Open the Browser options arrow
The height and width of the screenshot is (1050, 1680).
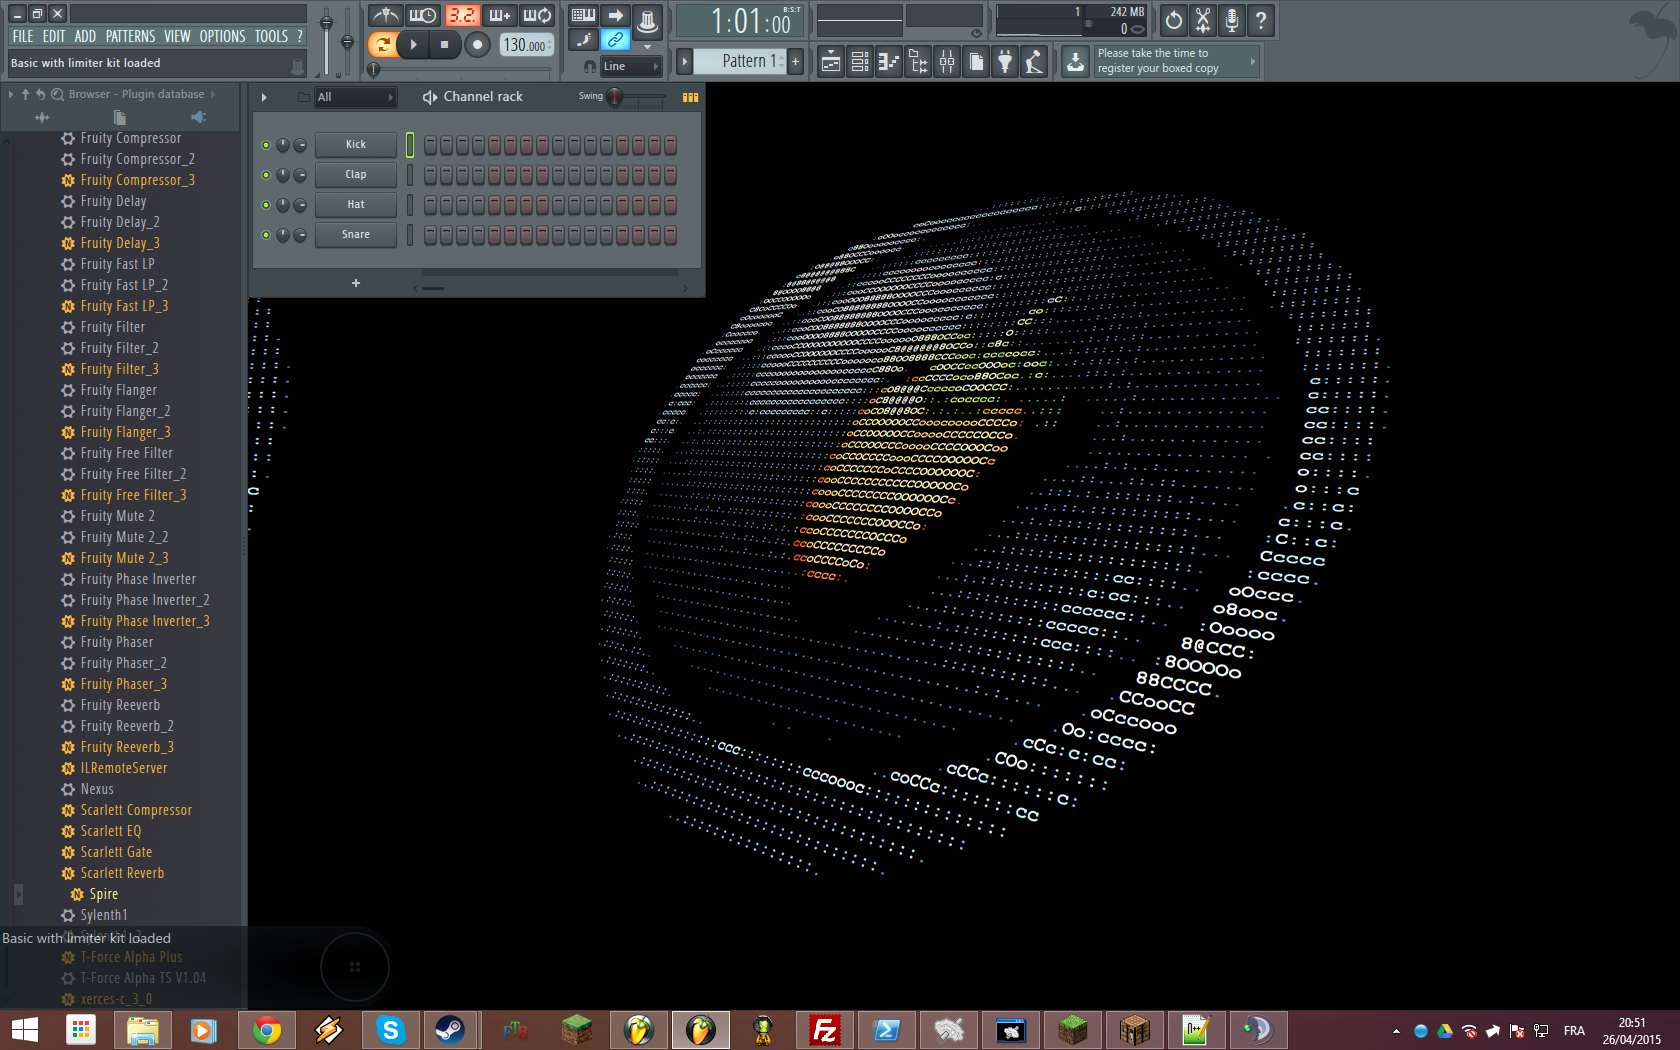click(x=11, y=94)
